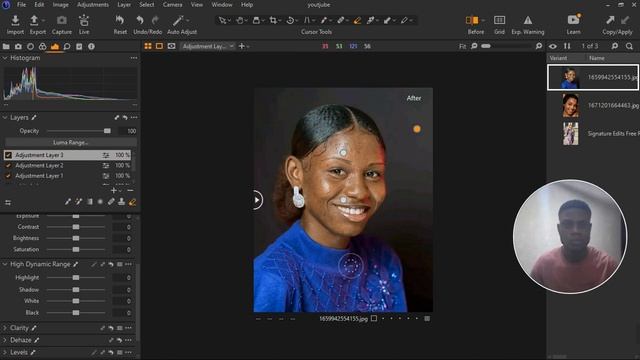Select the Pan hand cursor tool
The height and width of the screenshot is (360, 640).
click(240, 20)
